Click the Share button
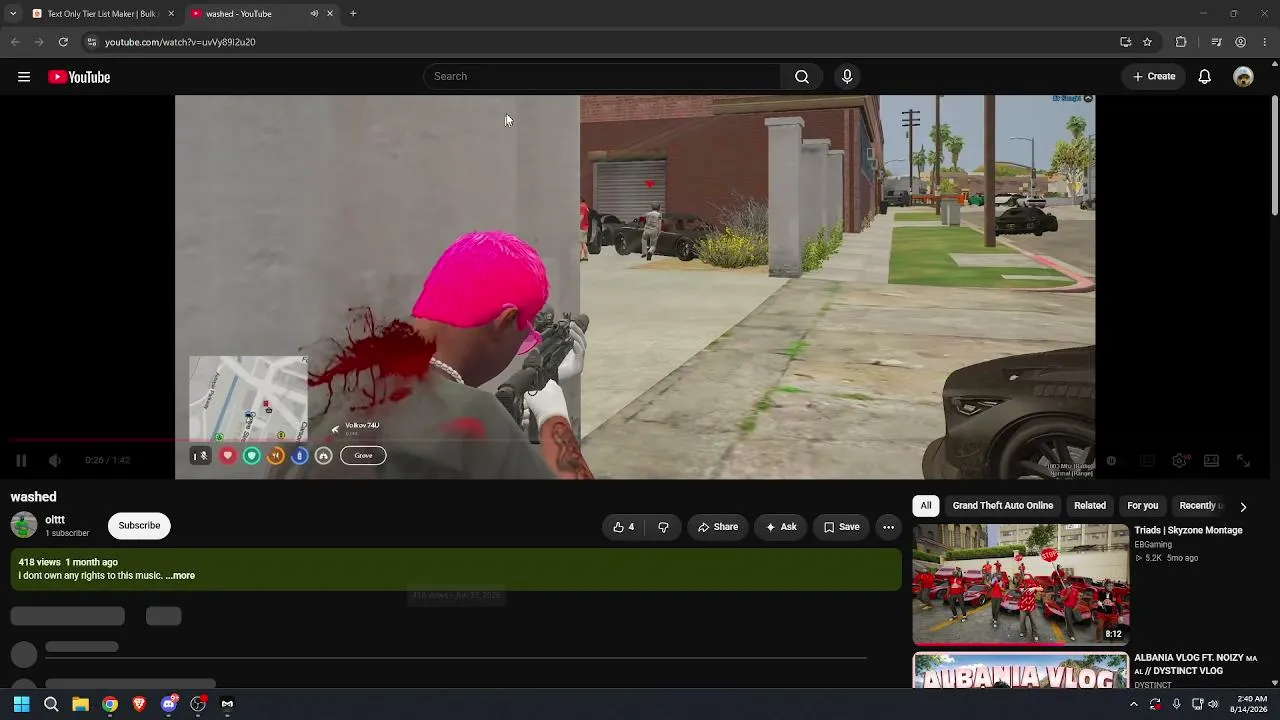 point(718,527)
